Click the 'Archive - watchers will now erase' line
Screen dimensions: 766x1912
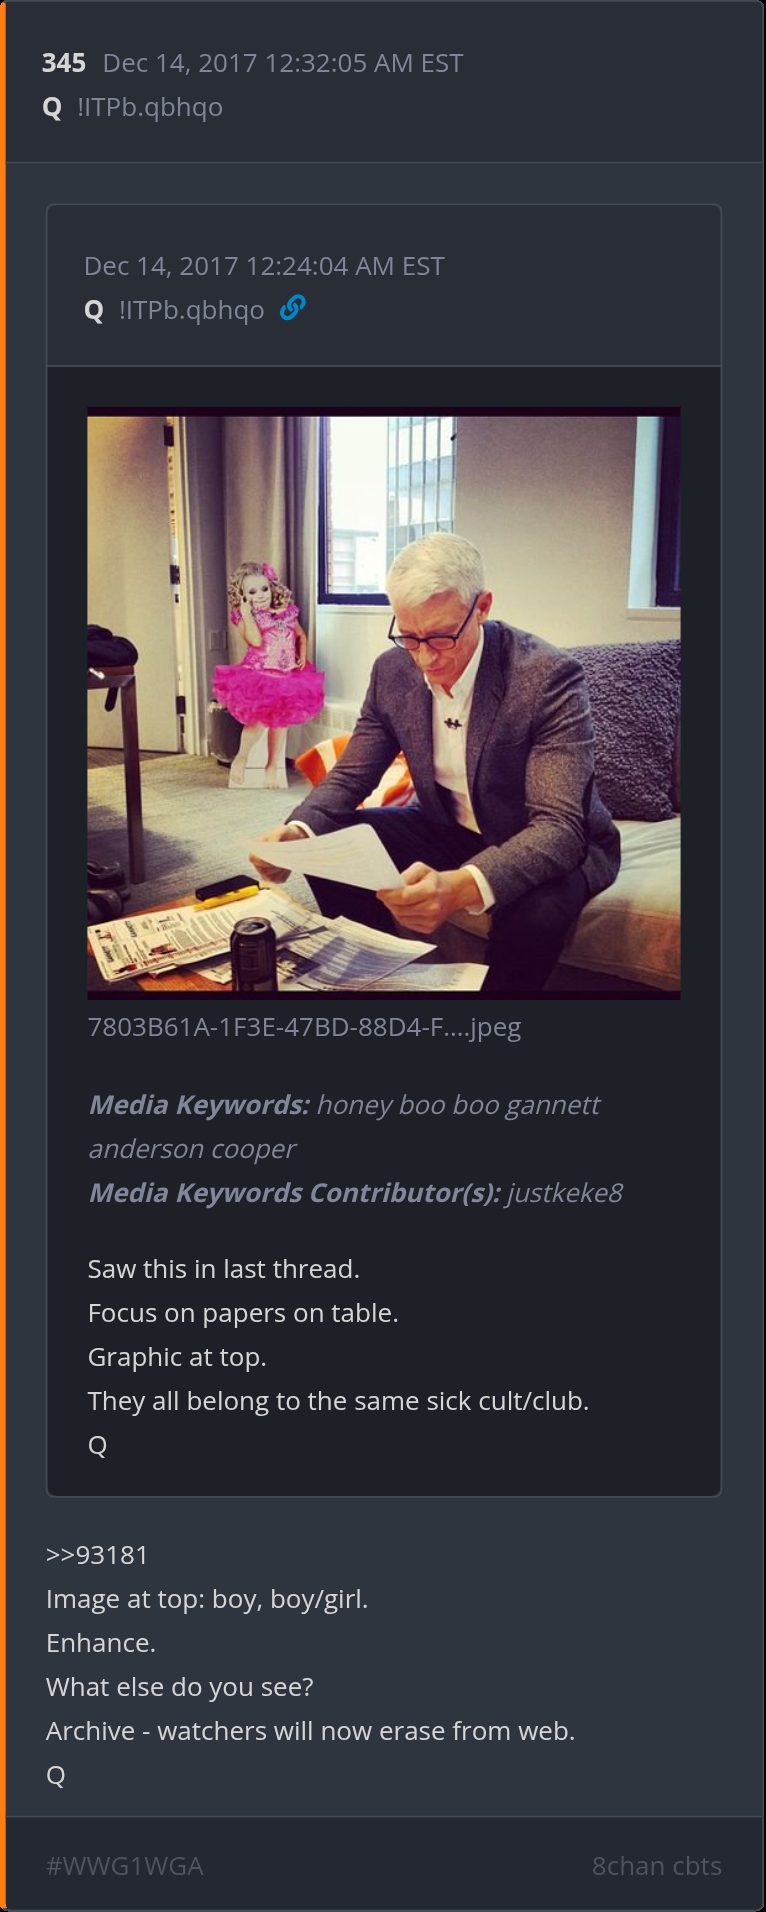pyautogui.click(x=310, y=1731)
